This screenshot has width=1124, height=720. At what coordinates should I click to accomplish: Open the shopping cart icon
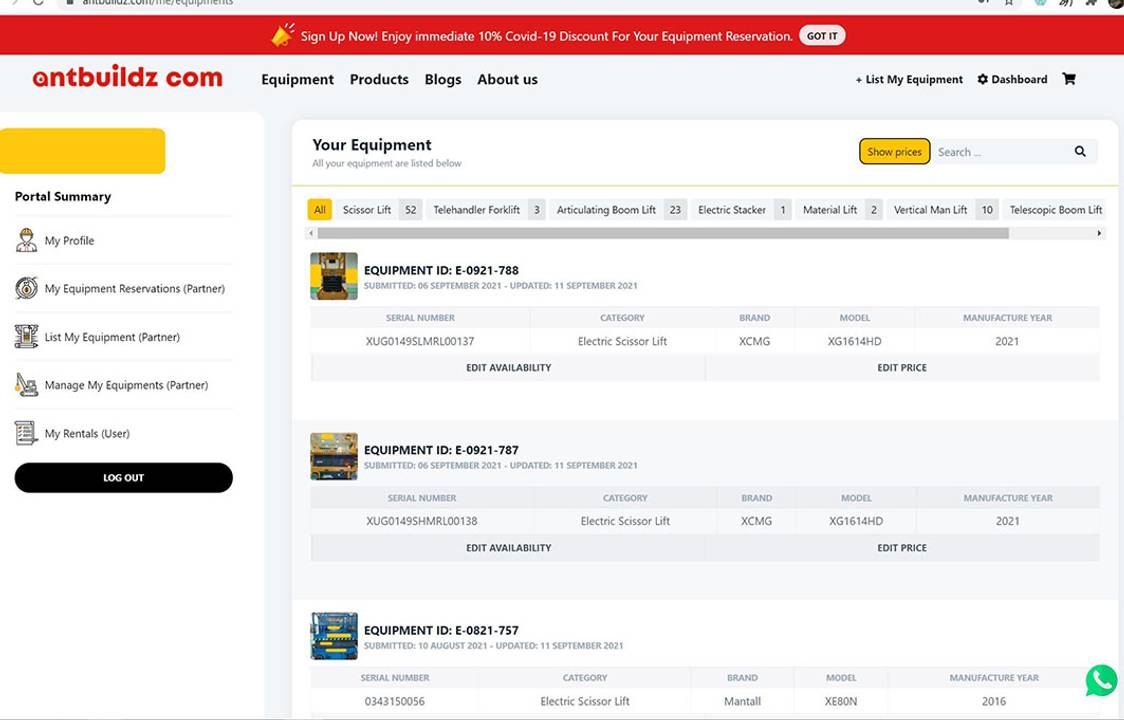tap(1069, 79)
